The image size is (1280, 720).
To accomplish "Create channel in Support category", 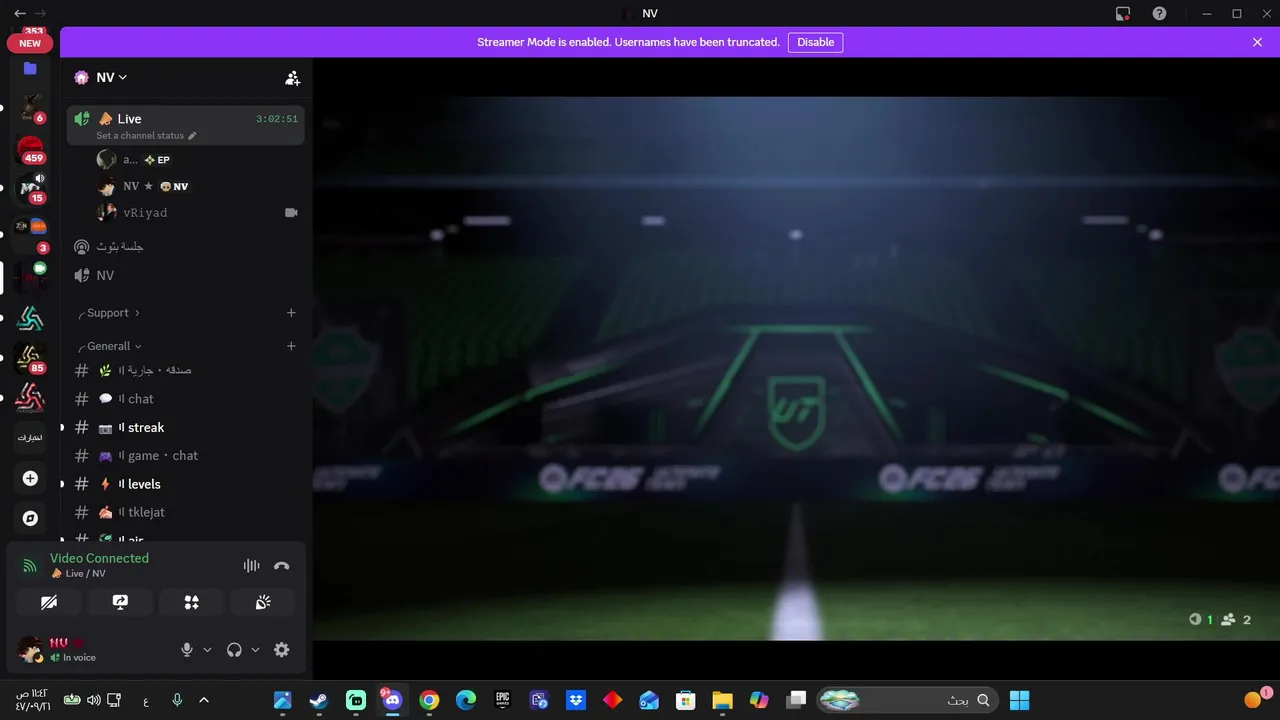I will (x=291, y=313).
